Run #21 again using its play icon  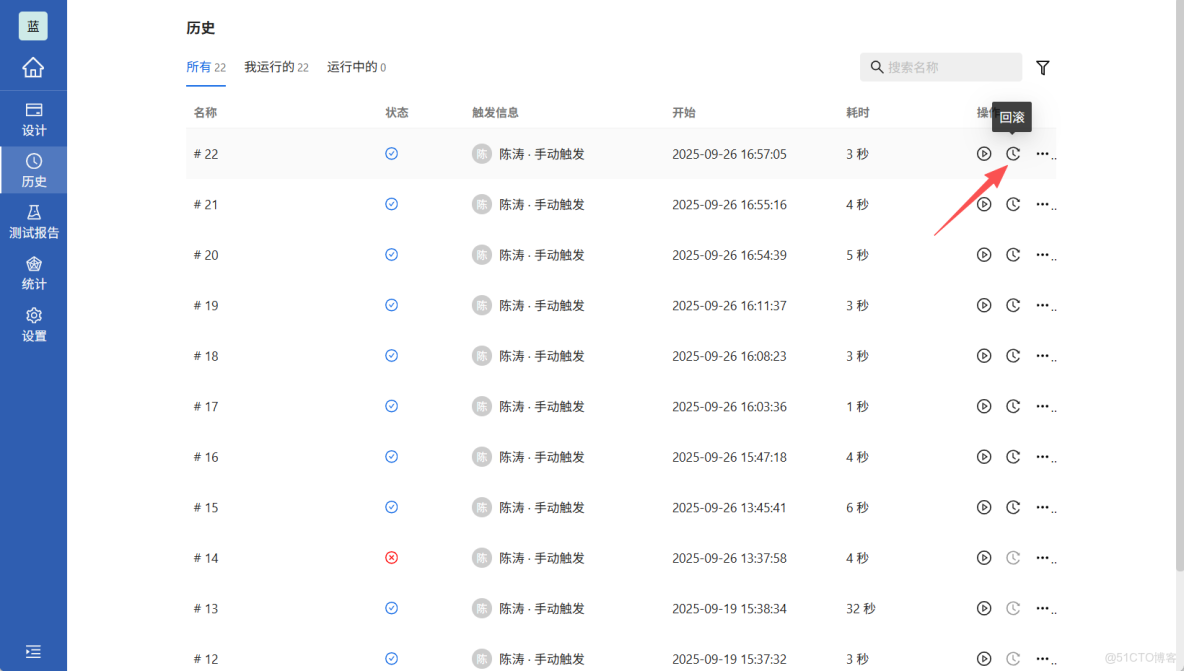point(983,204)
